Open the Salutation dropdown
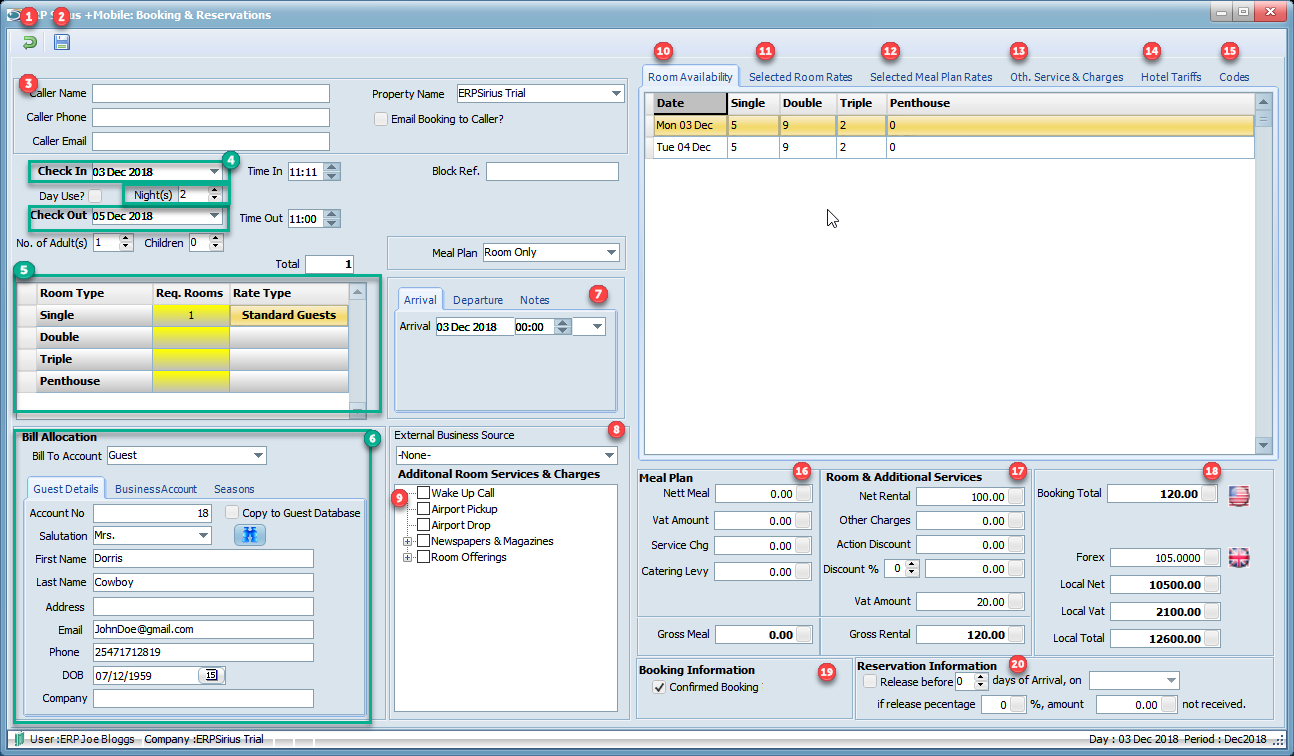 point(203,536)
